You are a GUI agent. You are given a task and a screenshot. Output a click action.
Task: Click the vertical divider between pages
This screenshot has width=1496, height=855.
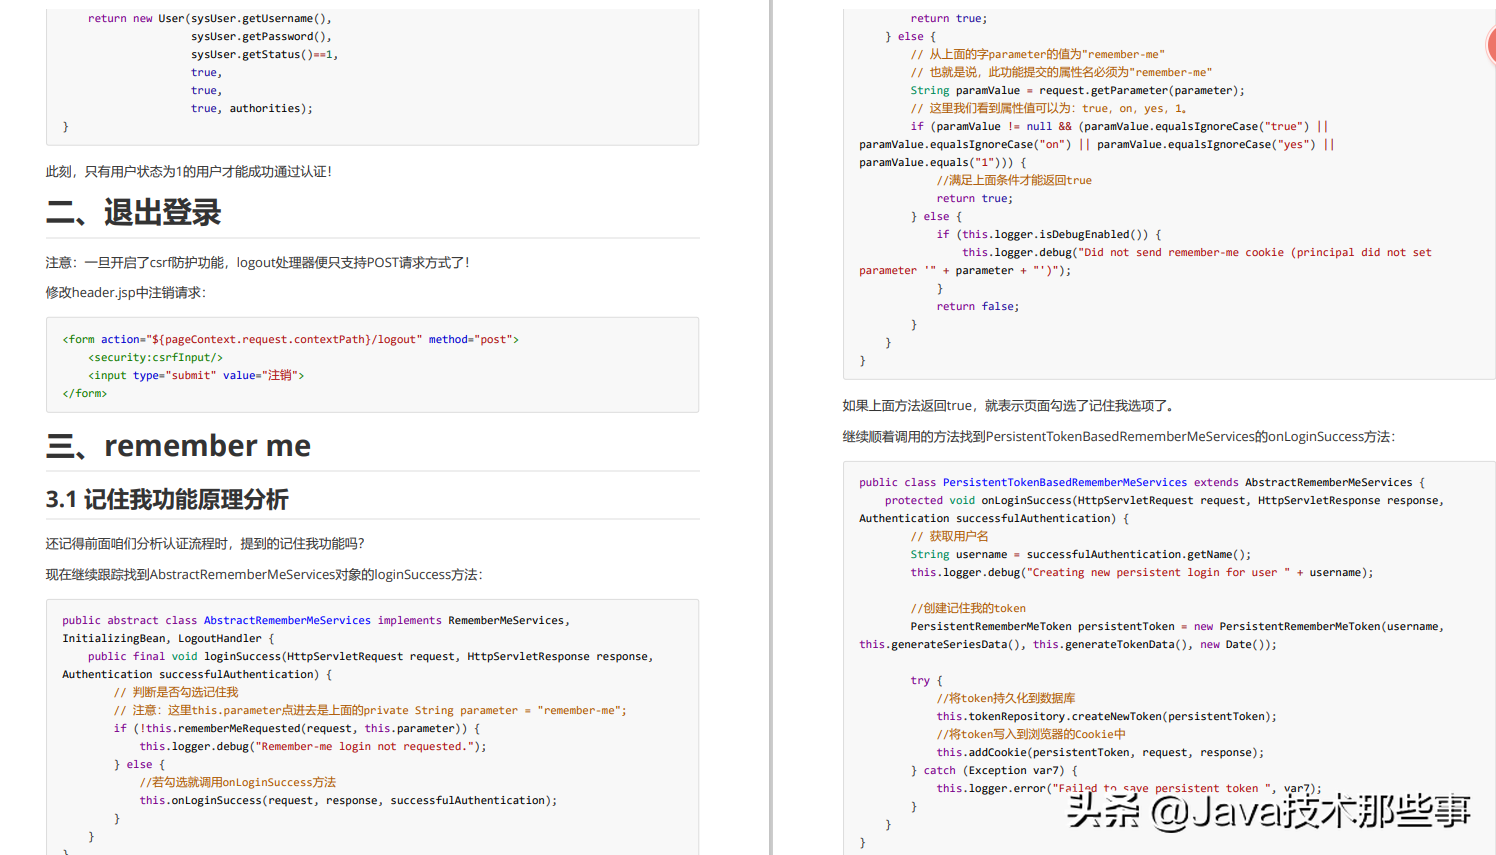[x=770, y=427]
